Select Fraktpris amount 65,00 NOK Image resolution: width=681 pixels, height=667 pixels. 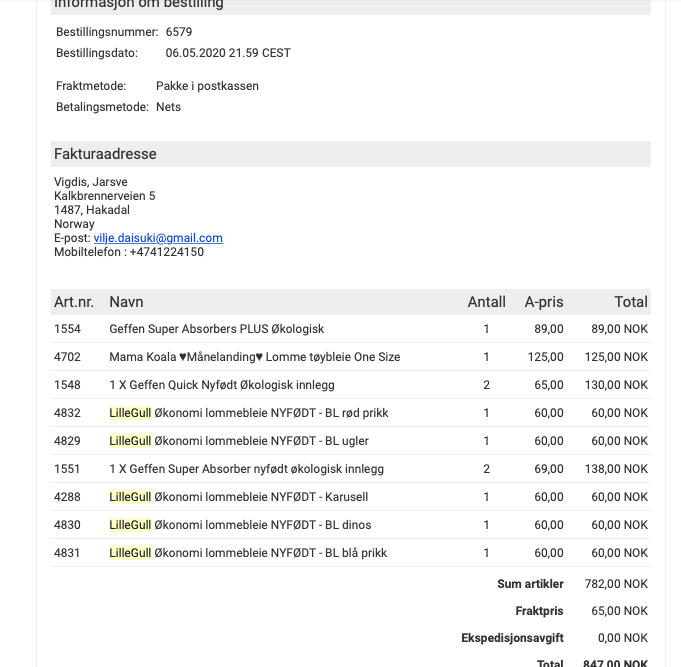619,611
